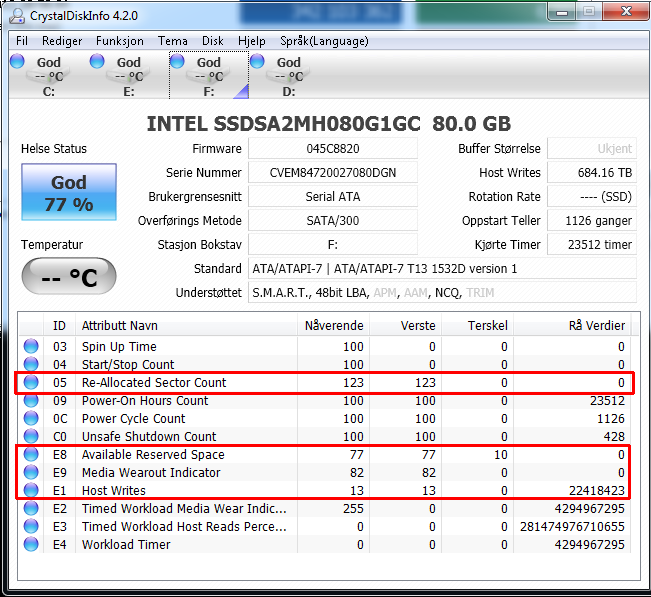Click the ID column header
Screen dimensions: 651x597
(x=59, y=325)
